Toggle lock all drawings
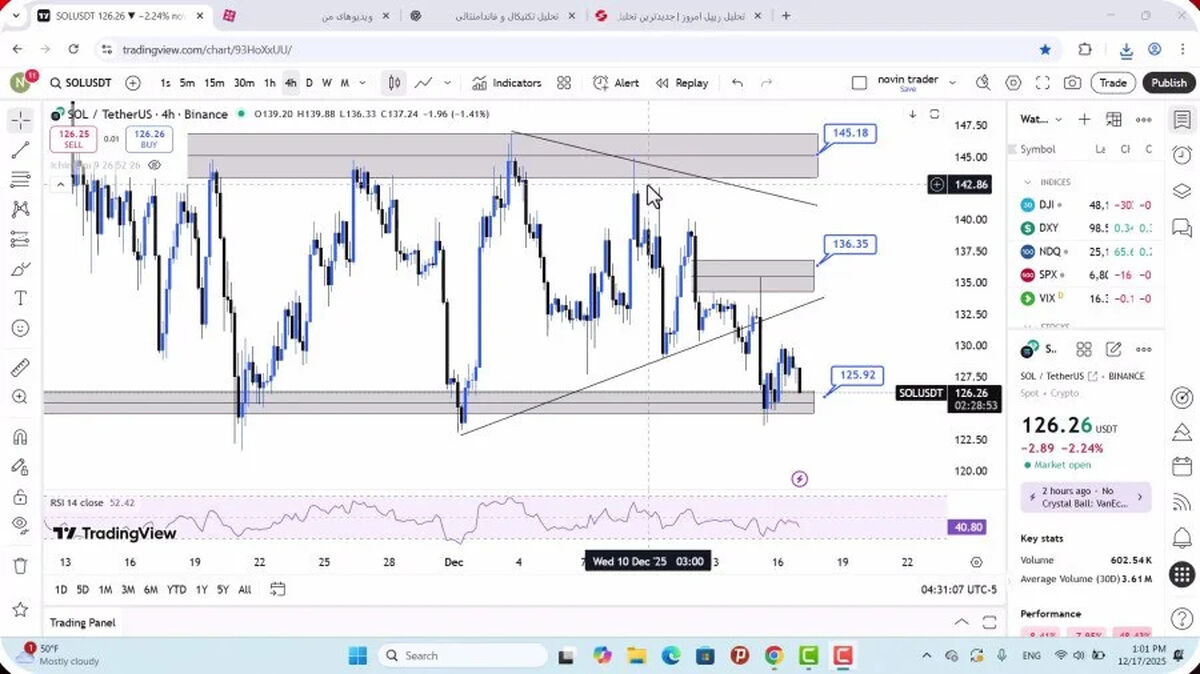 pyautogui.click(x=20, y=496)
